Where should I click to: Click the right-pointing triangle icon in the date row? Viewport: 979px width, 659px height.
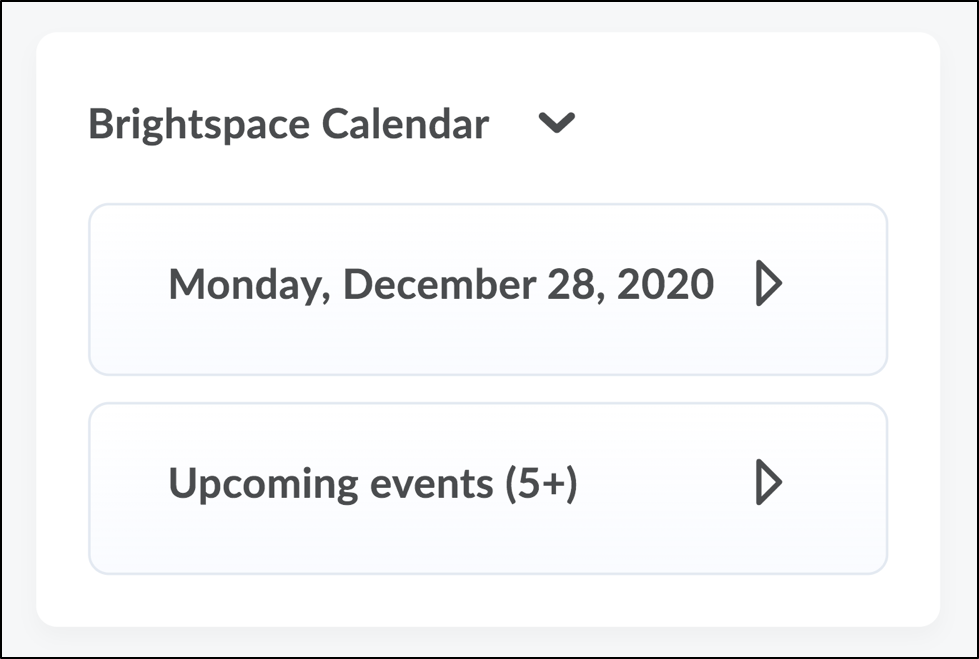click(767, 285)
